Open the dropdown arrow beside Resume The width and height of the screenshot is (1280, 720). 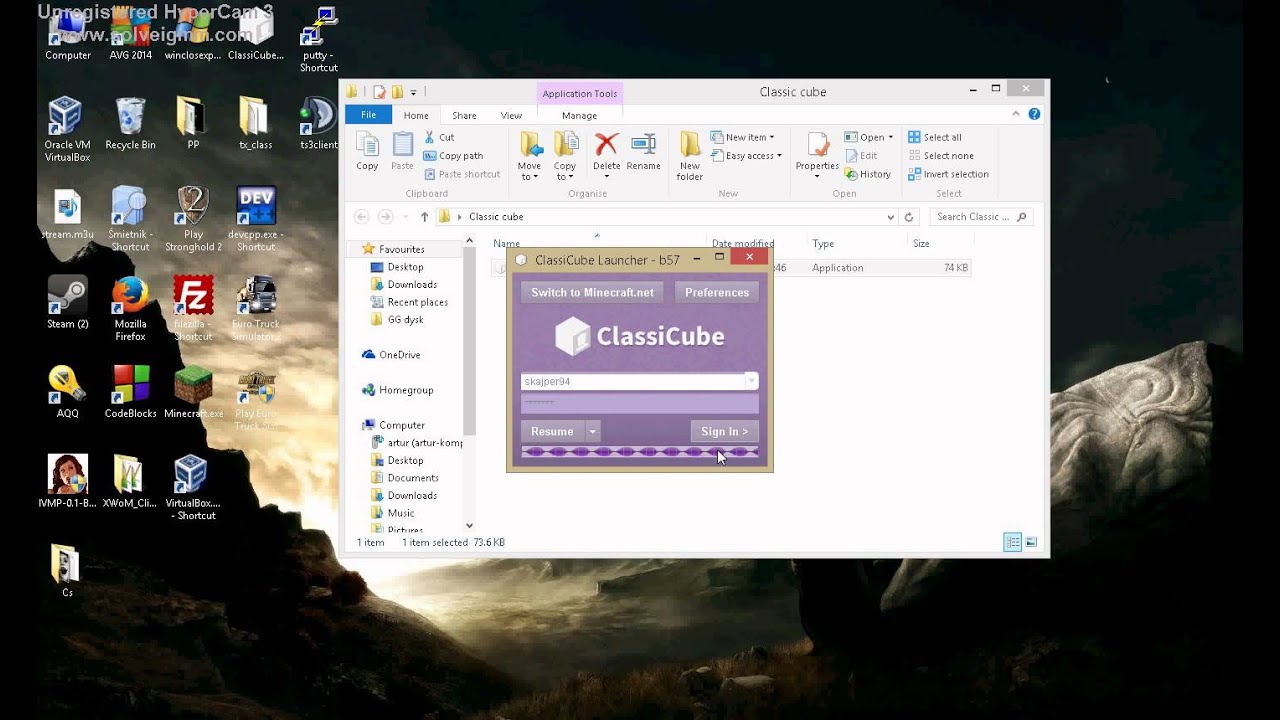592,432
